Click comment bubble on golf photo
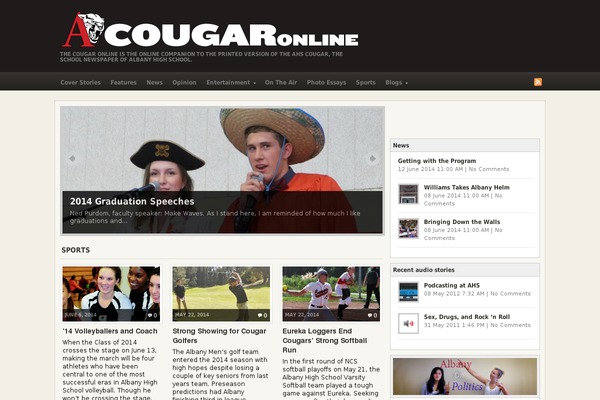This screenshot has width=600, height=400. tap(262, 315)
